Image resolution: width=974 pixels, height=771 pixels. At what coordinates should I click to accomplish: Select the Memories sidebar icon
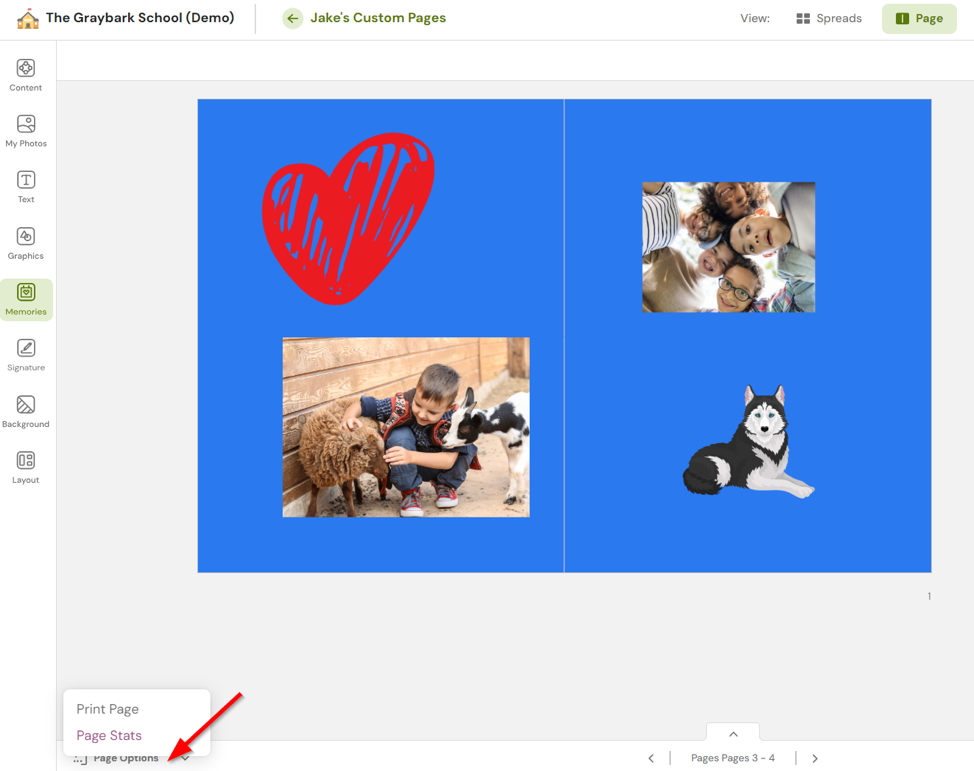26,299
